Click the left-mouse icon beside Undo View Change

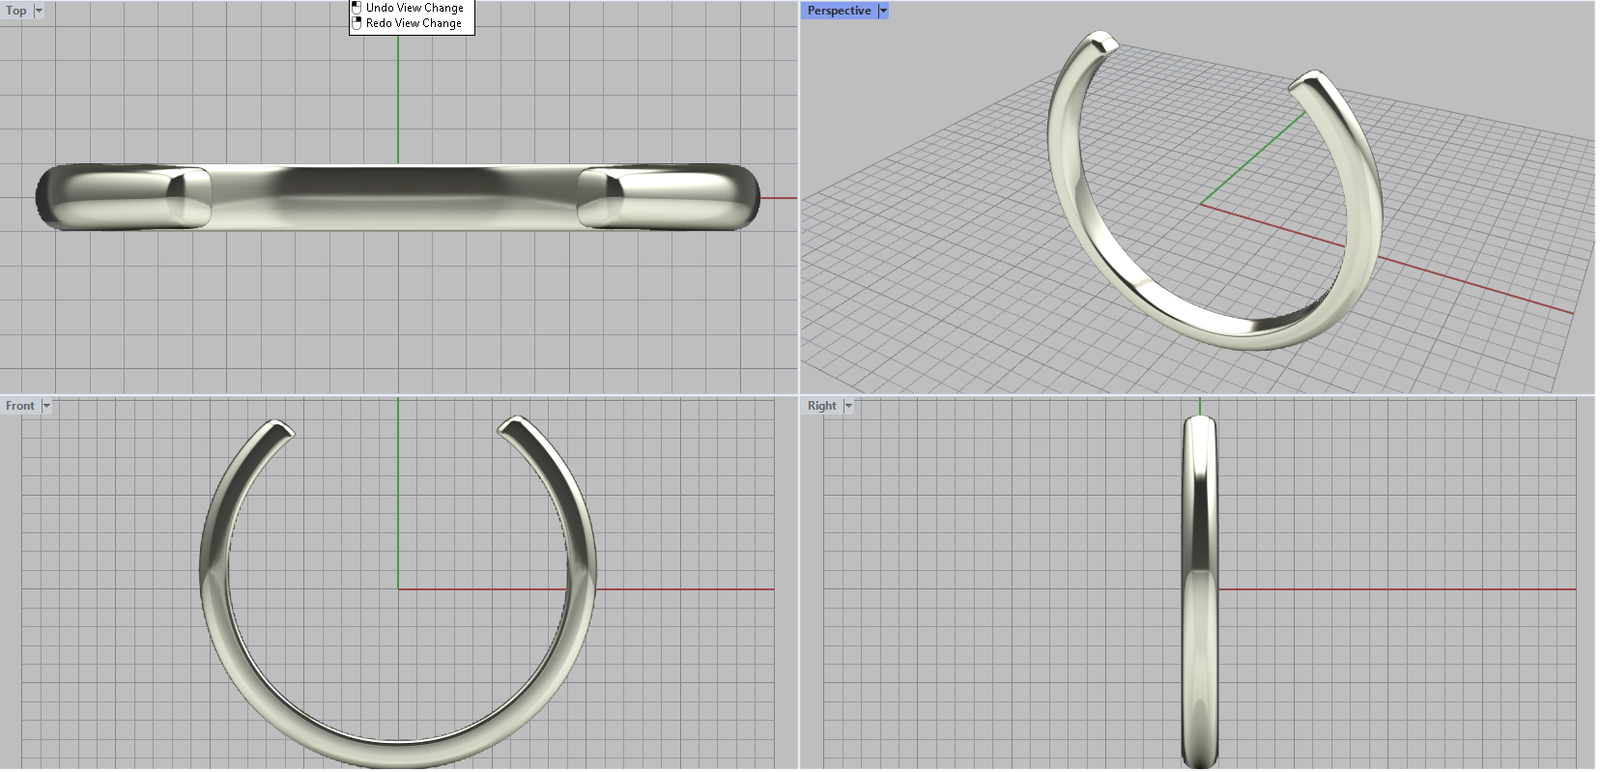pos(356,8)
